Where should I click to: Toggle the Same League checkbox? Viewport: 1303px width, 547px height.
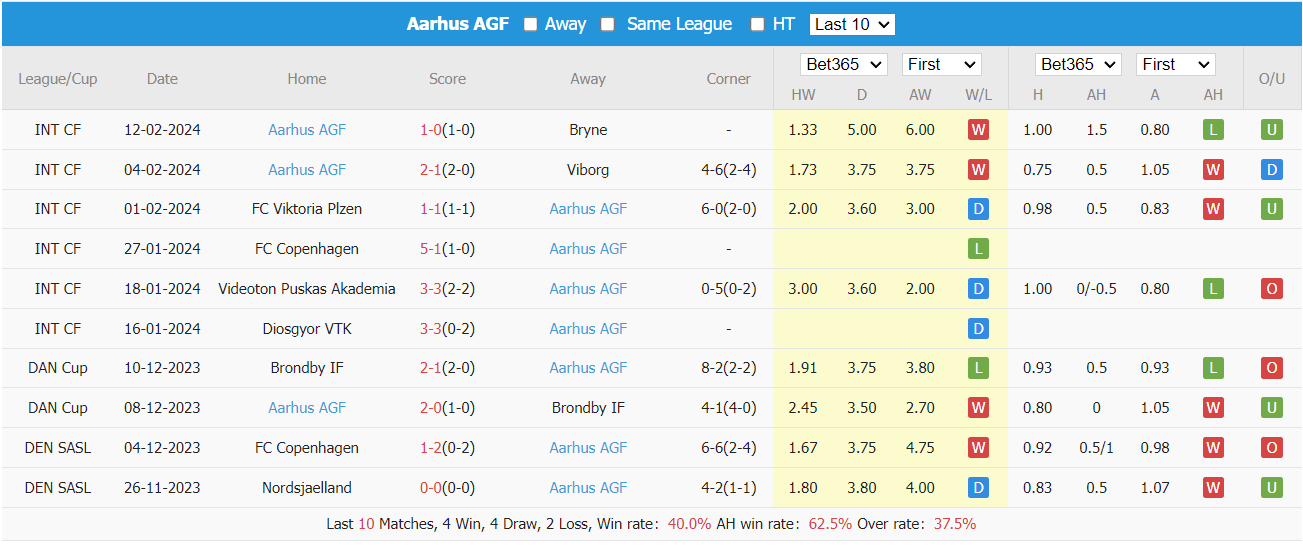point(608,24)
